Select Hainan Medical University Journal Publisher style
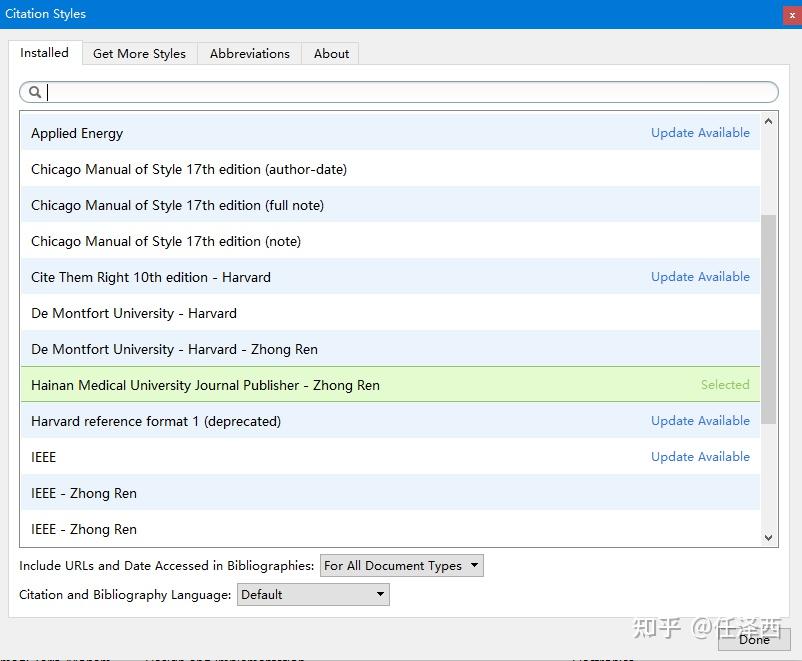 tap(390, 385)
